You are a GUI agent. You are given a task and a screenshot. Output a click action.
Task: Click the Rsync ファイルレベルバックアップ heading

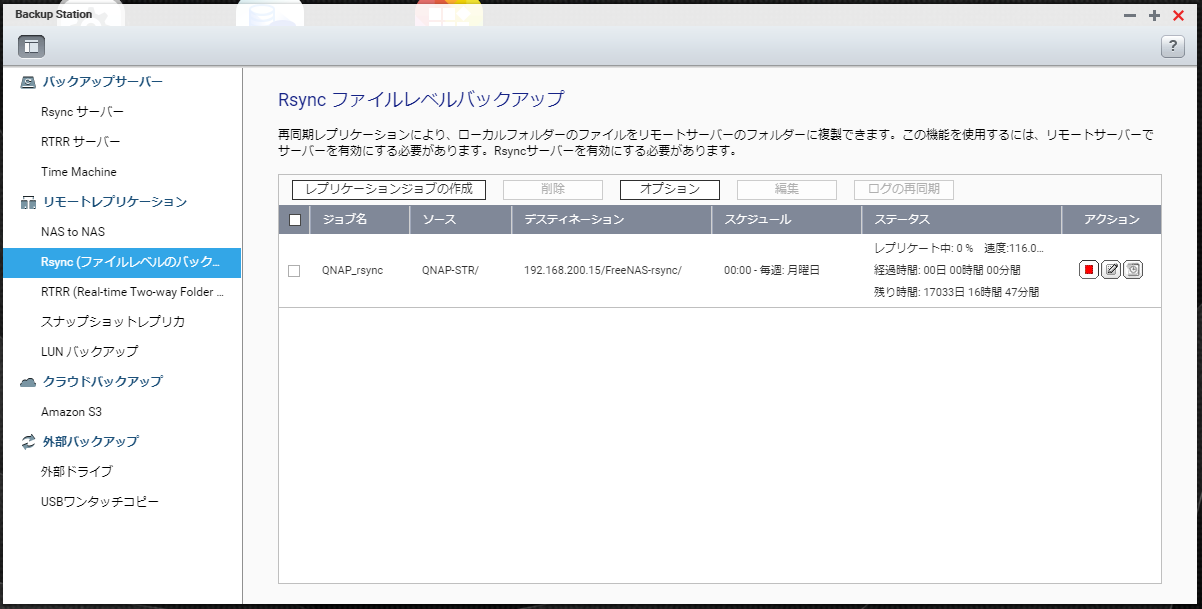click(421, 99)
